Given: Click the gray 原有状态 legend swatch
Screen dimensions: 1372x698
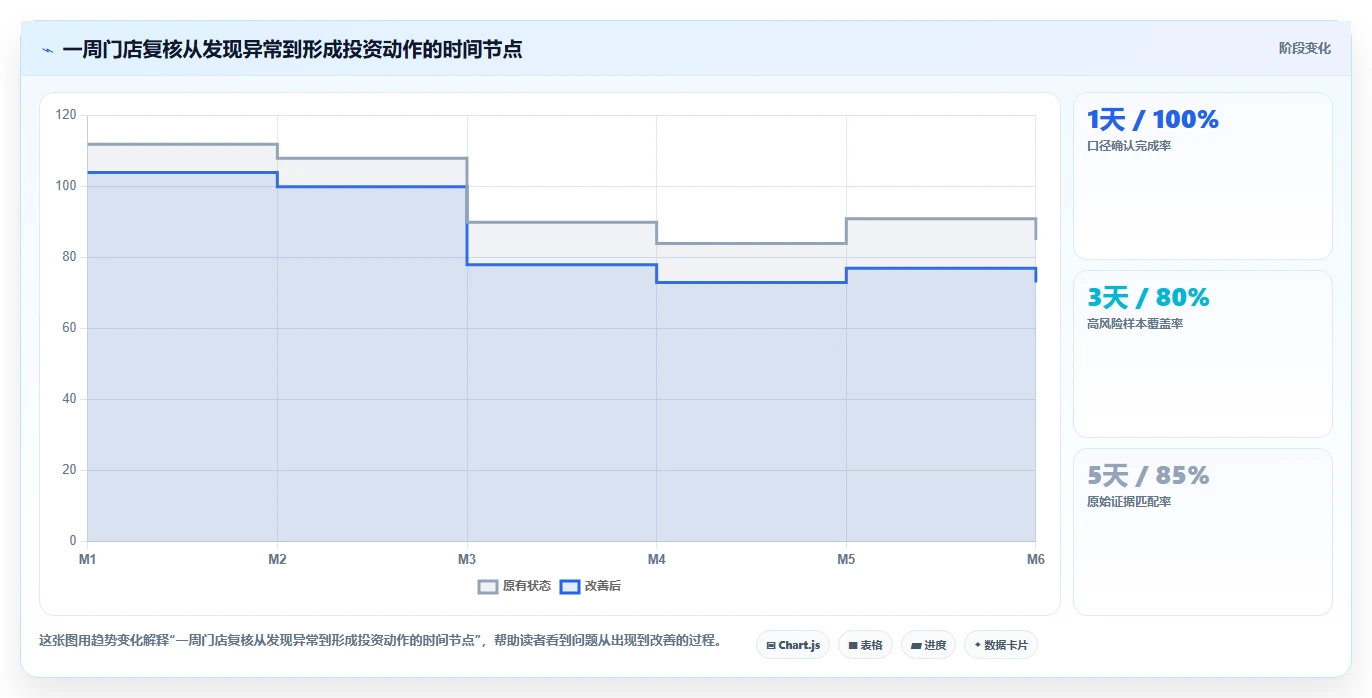Looking at the screenshot, I should (488, 586).
